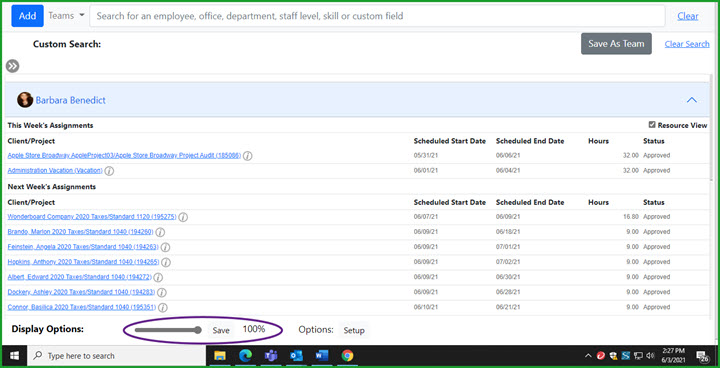Collapse Barbara Benedict's section with chevron
This screenshot has height=368, width=720.
coord(692,100)
